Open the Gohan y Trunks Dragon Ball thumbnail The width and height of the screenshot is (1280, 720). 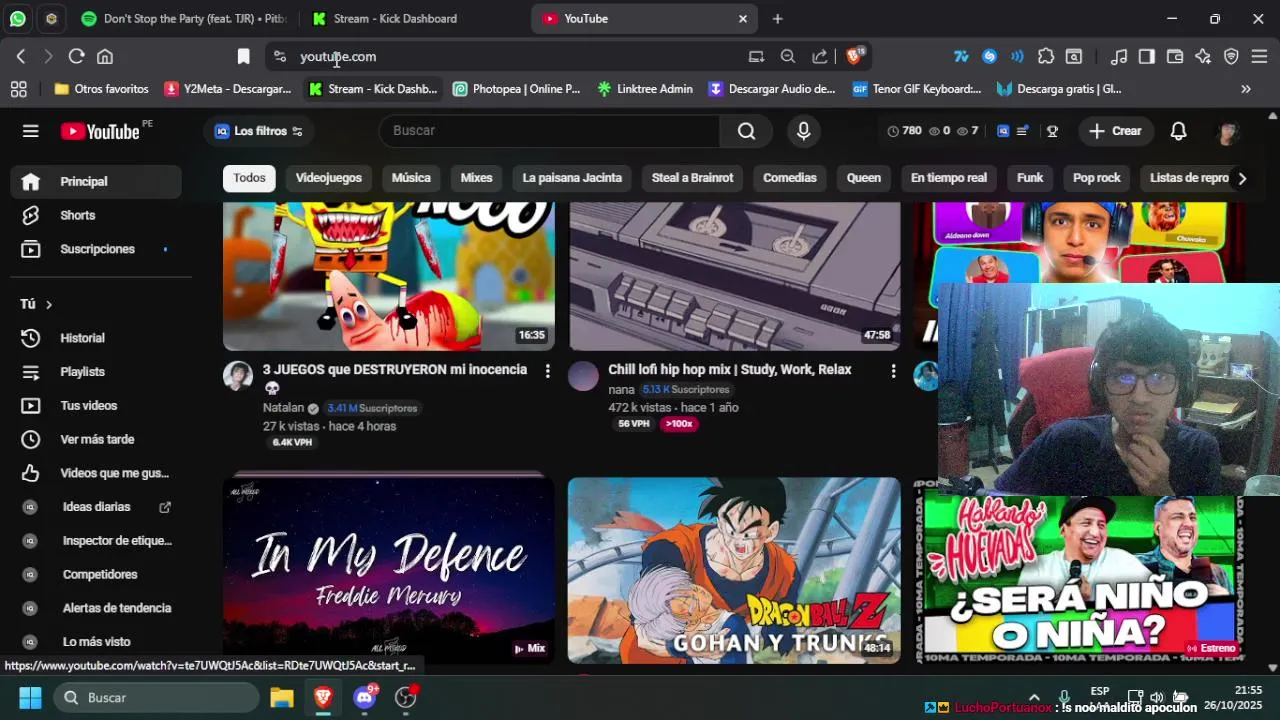734,570
